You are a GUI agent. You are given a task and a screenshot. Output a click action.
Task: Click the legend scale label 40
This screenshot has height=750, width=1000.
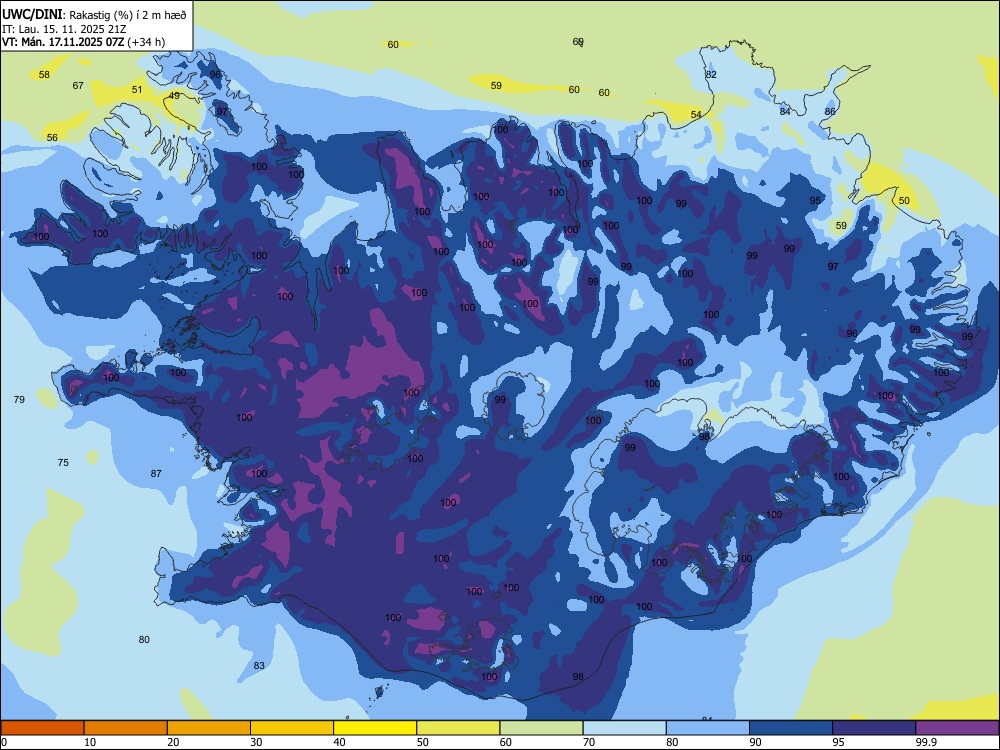click(340, 742)
